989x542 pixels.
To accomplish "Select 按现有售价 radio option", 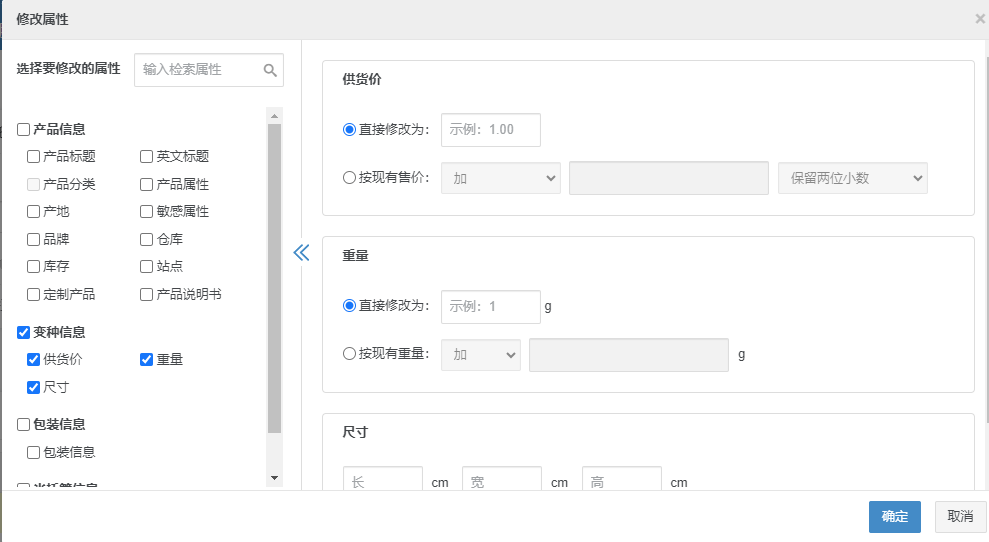I will [349, 178].
